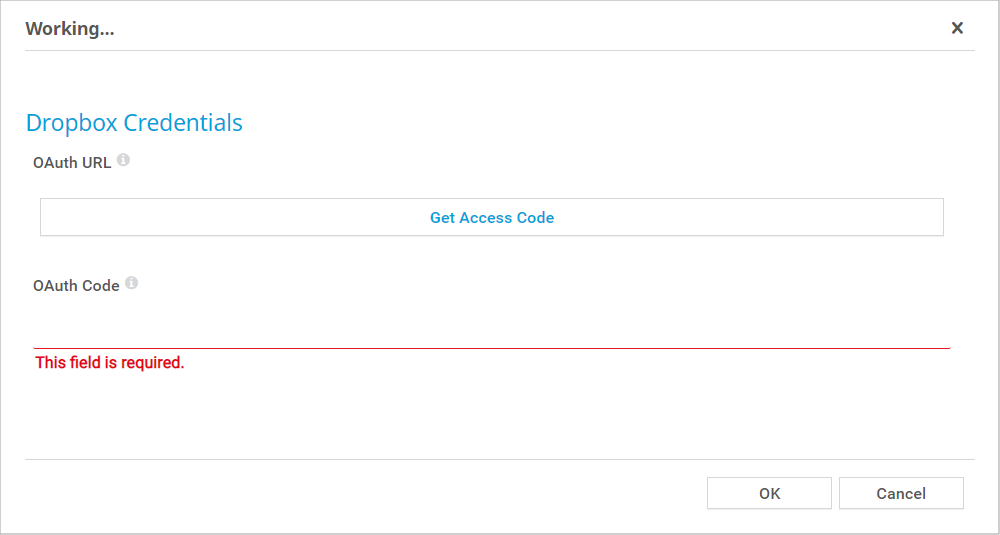Viewport: 1000px width, 535px height.
Task: Click OK to confirm Dropbox credentials
Action: [x=769, y=493]
